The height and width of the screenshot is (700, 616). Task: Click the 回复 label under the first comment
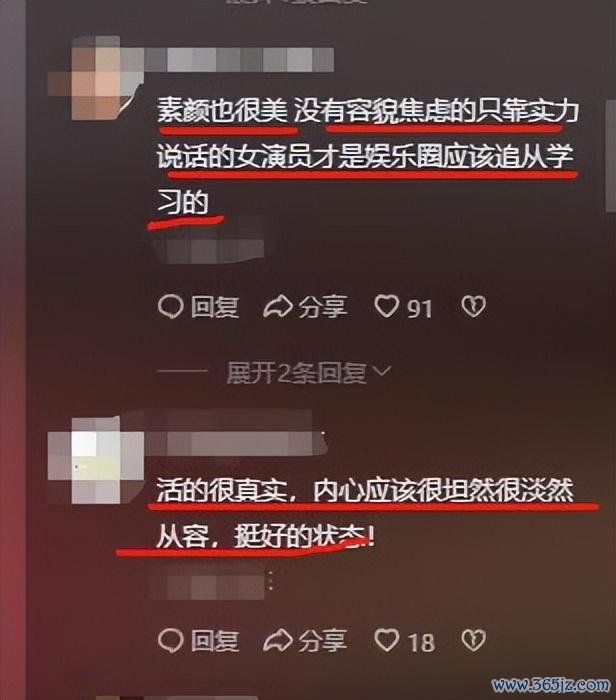coord(215,307)
